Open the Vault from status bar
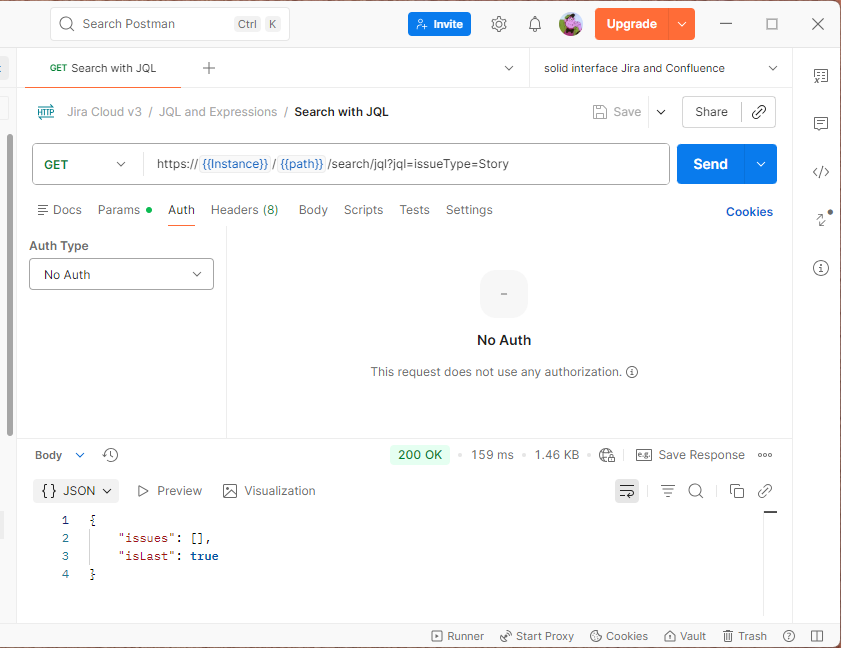This screenshot has height=648, width=842. pyautogui.click(x=685, y=636)
